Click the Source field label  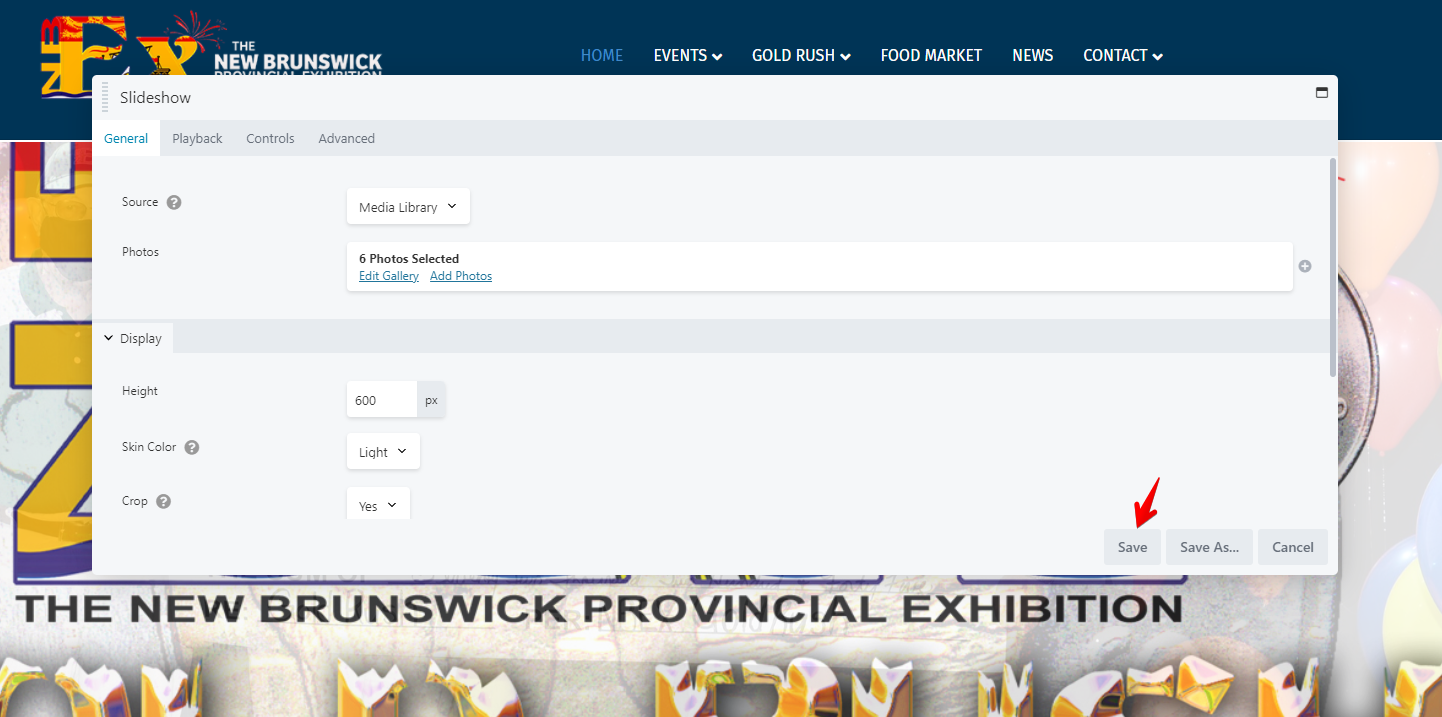click(140, 202)
